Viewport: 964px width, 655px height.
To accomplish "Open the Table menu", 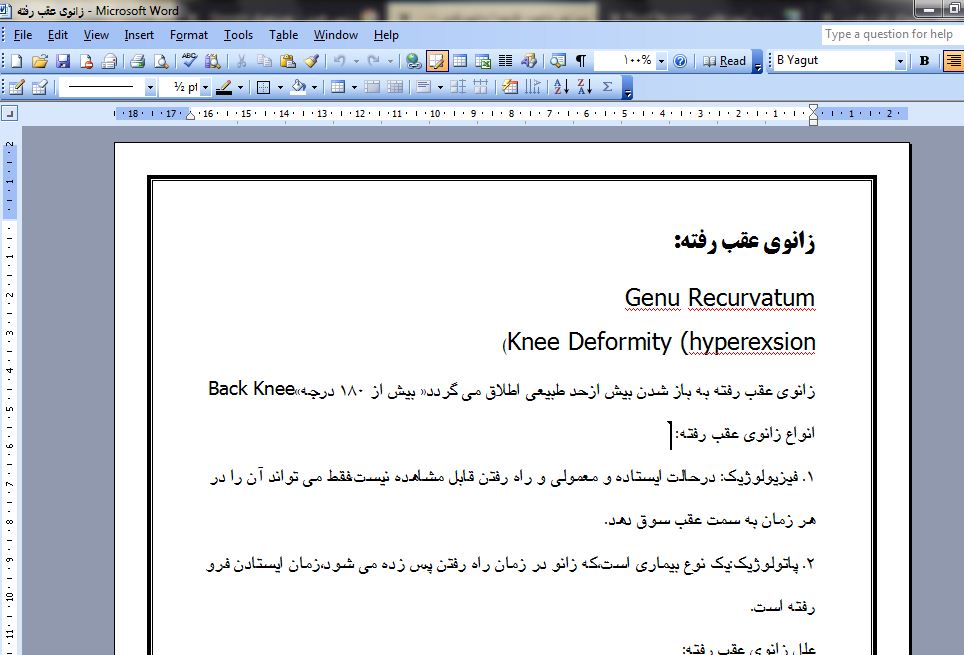I will pos(284,35).
